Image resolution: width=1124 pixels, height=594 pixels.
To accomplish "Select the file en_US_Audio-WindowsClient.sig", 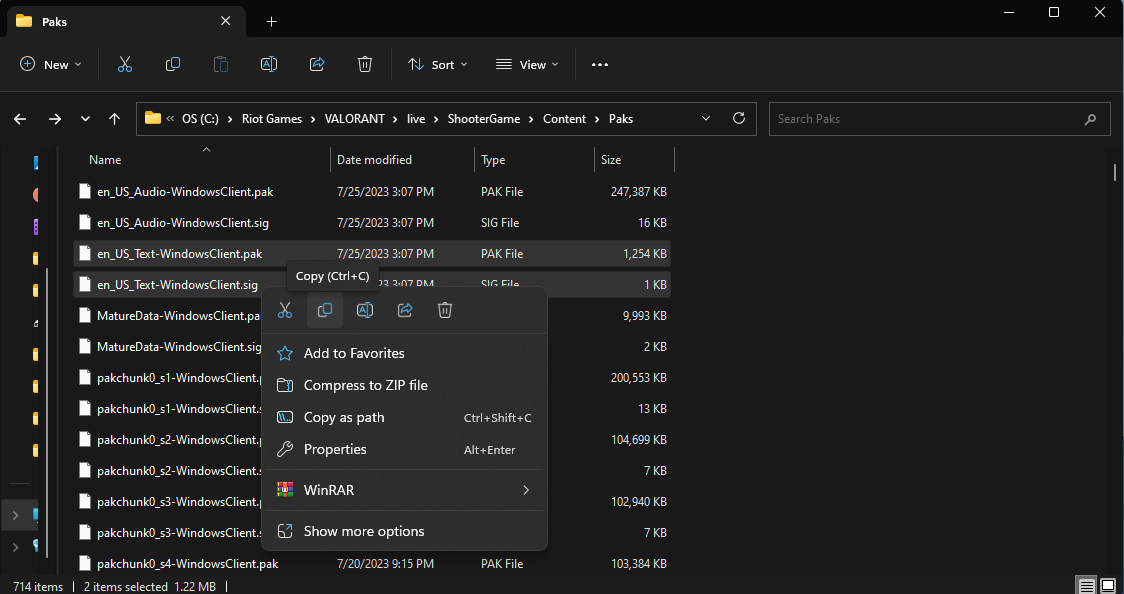I will tap(183, 223).
